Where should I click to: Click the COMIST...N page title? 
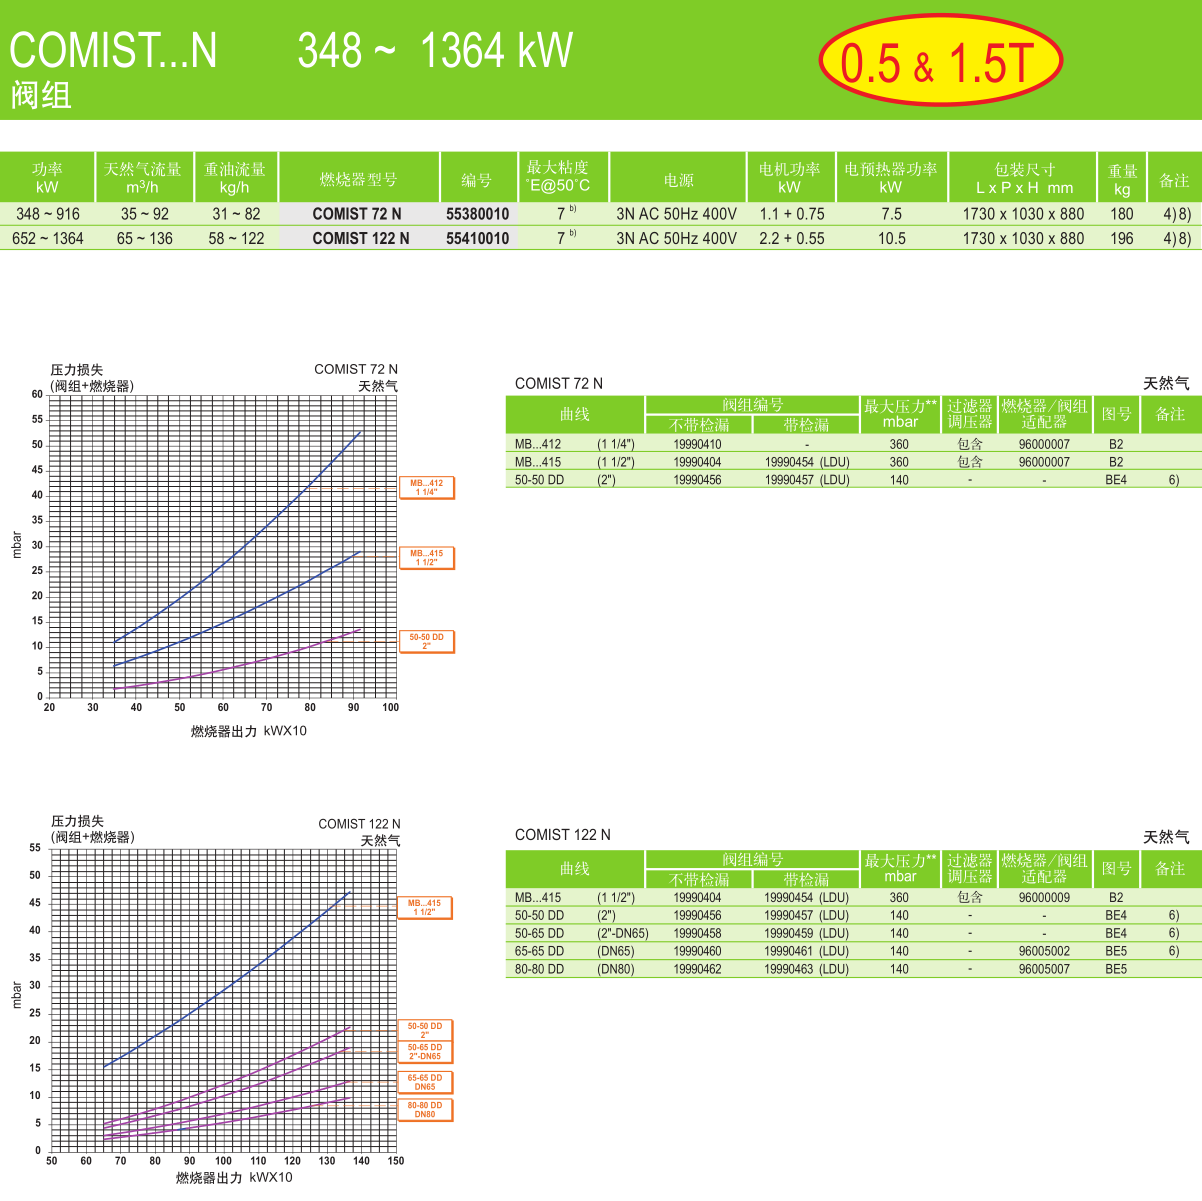tap(113, 51)
